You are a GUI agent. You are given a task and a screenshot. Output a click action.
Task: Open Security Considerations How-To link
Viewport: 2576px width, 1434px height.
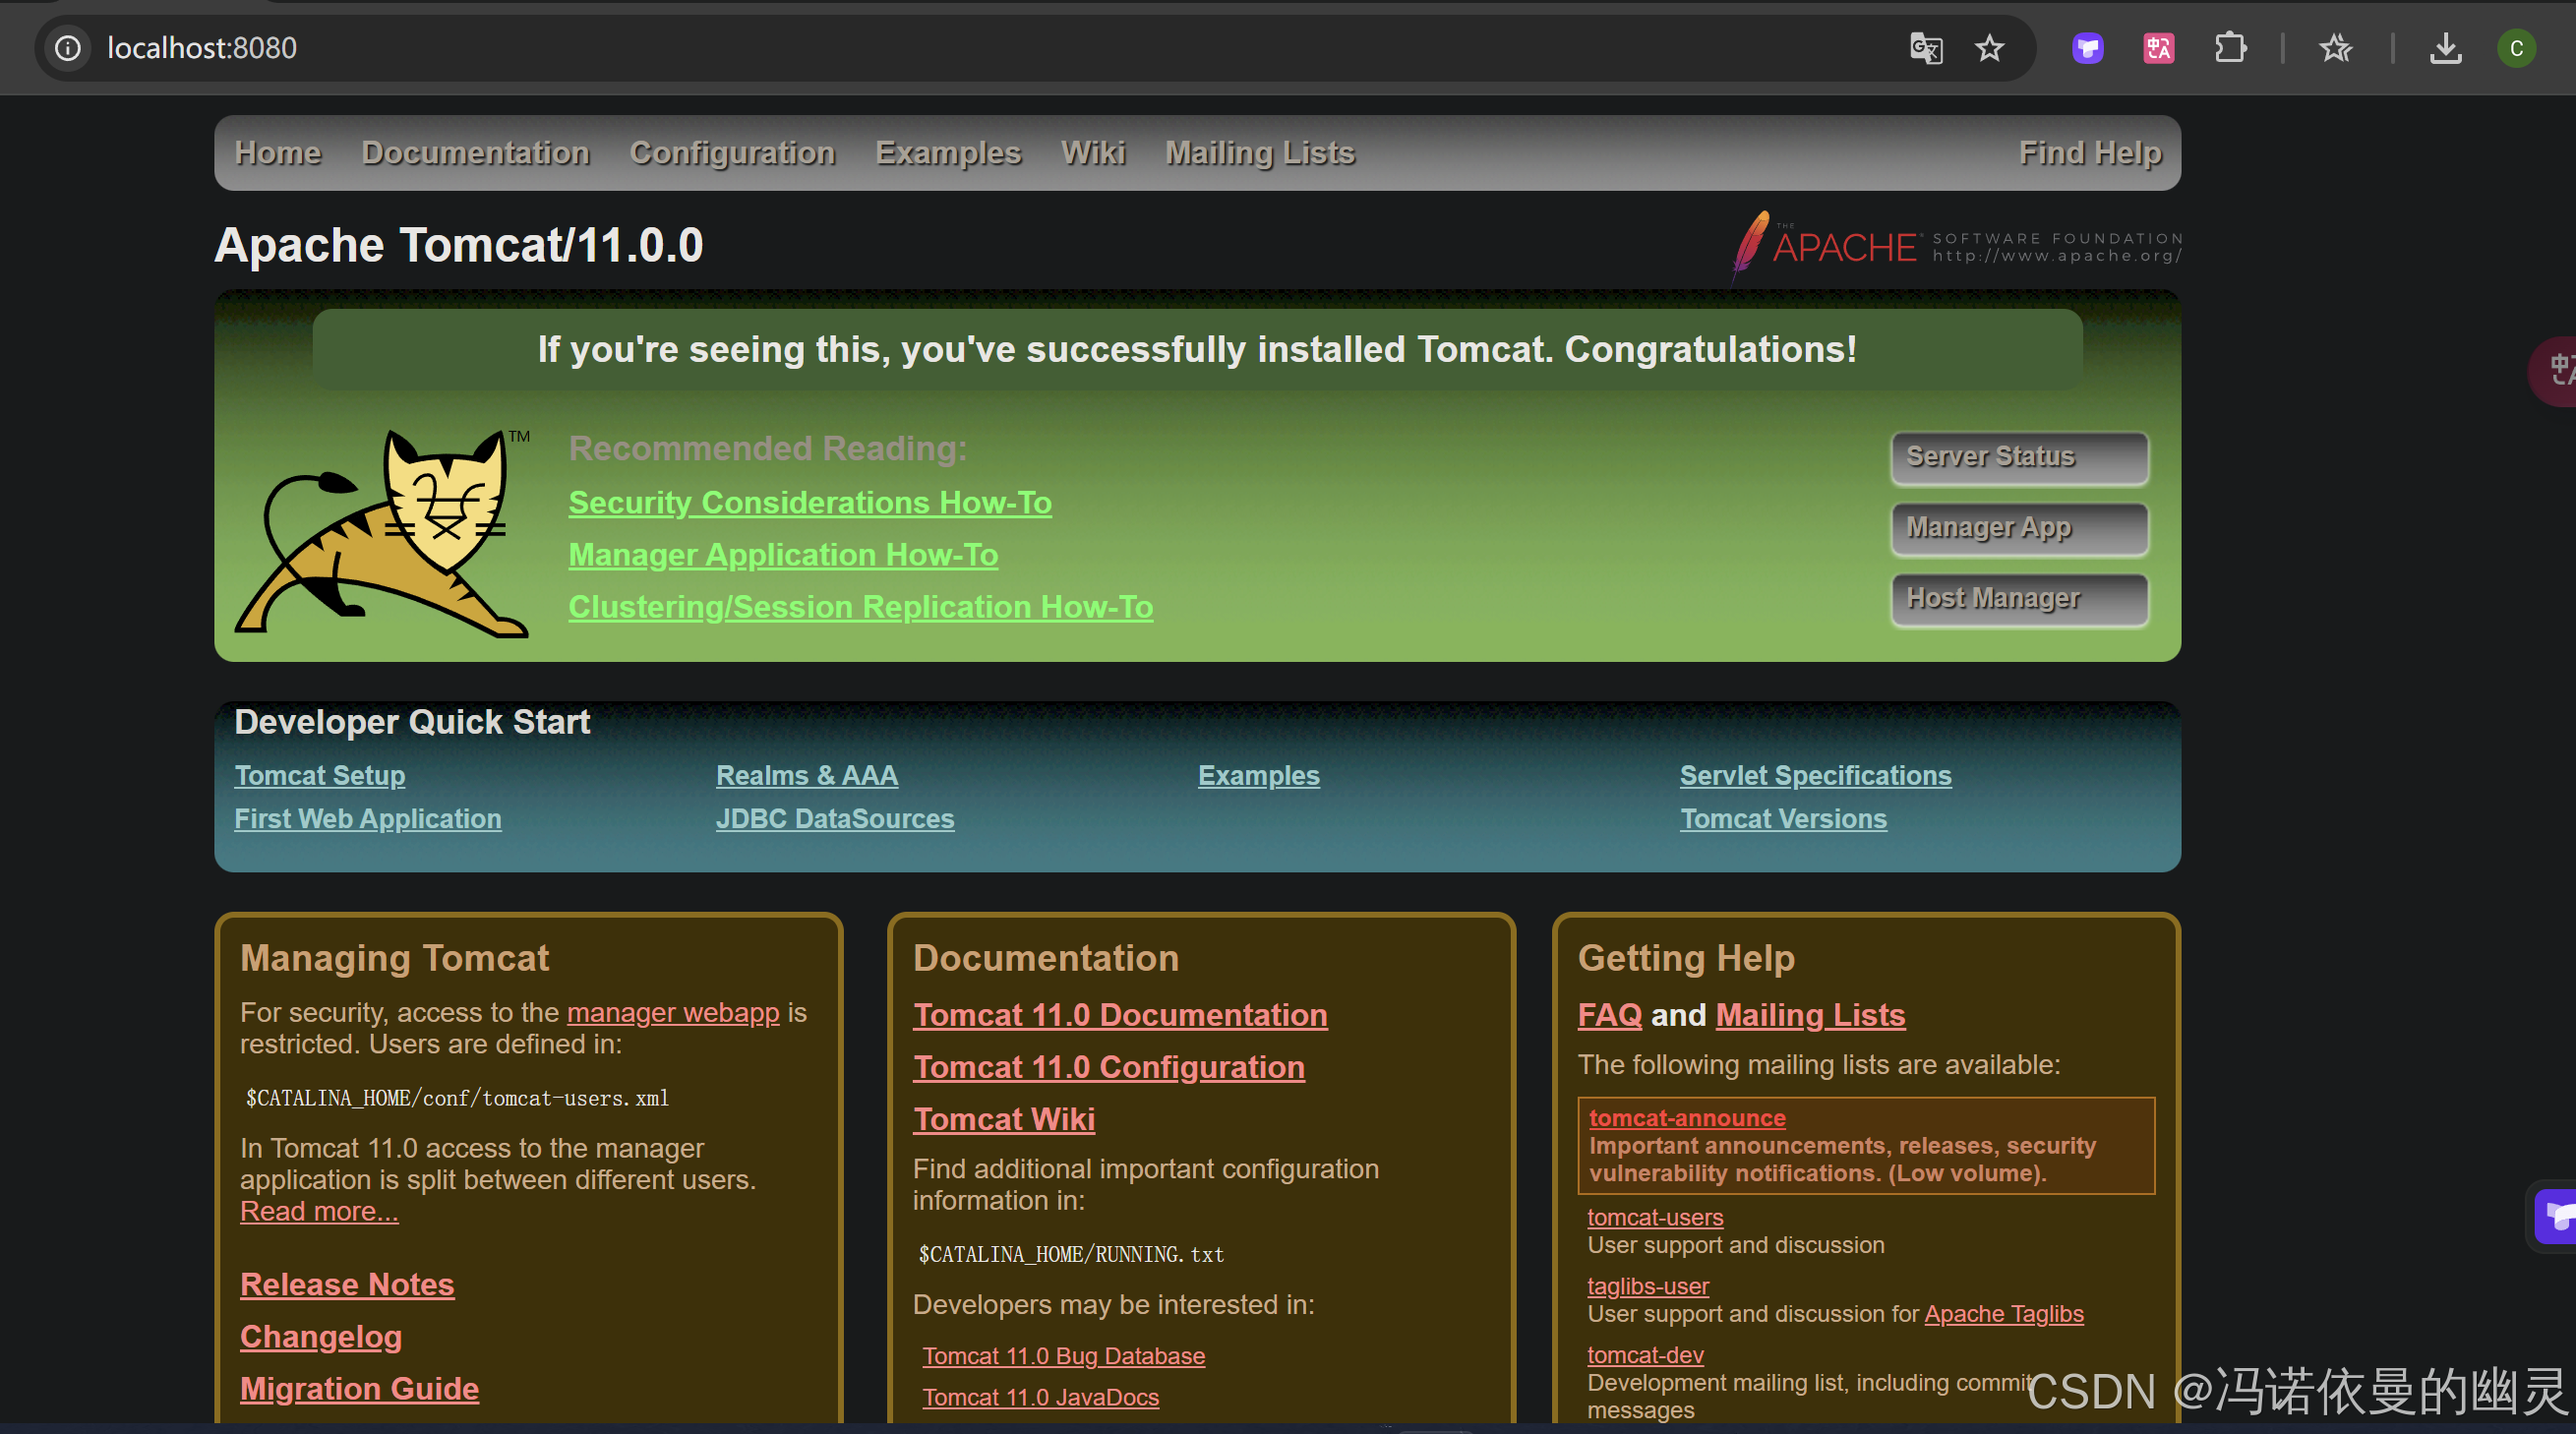(810, 502)
